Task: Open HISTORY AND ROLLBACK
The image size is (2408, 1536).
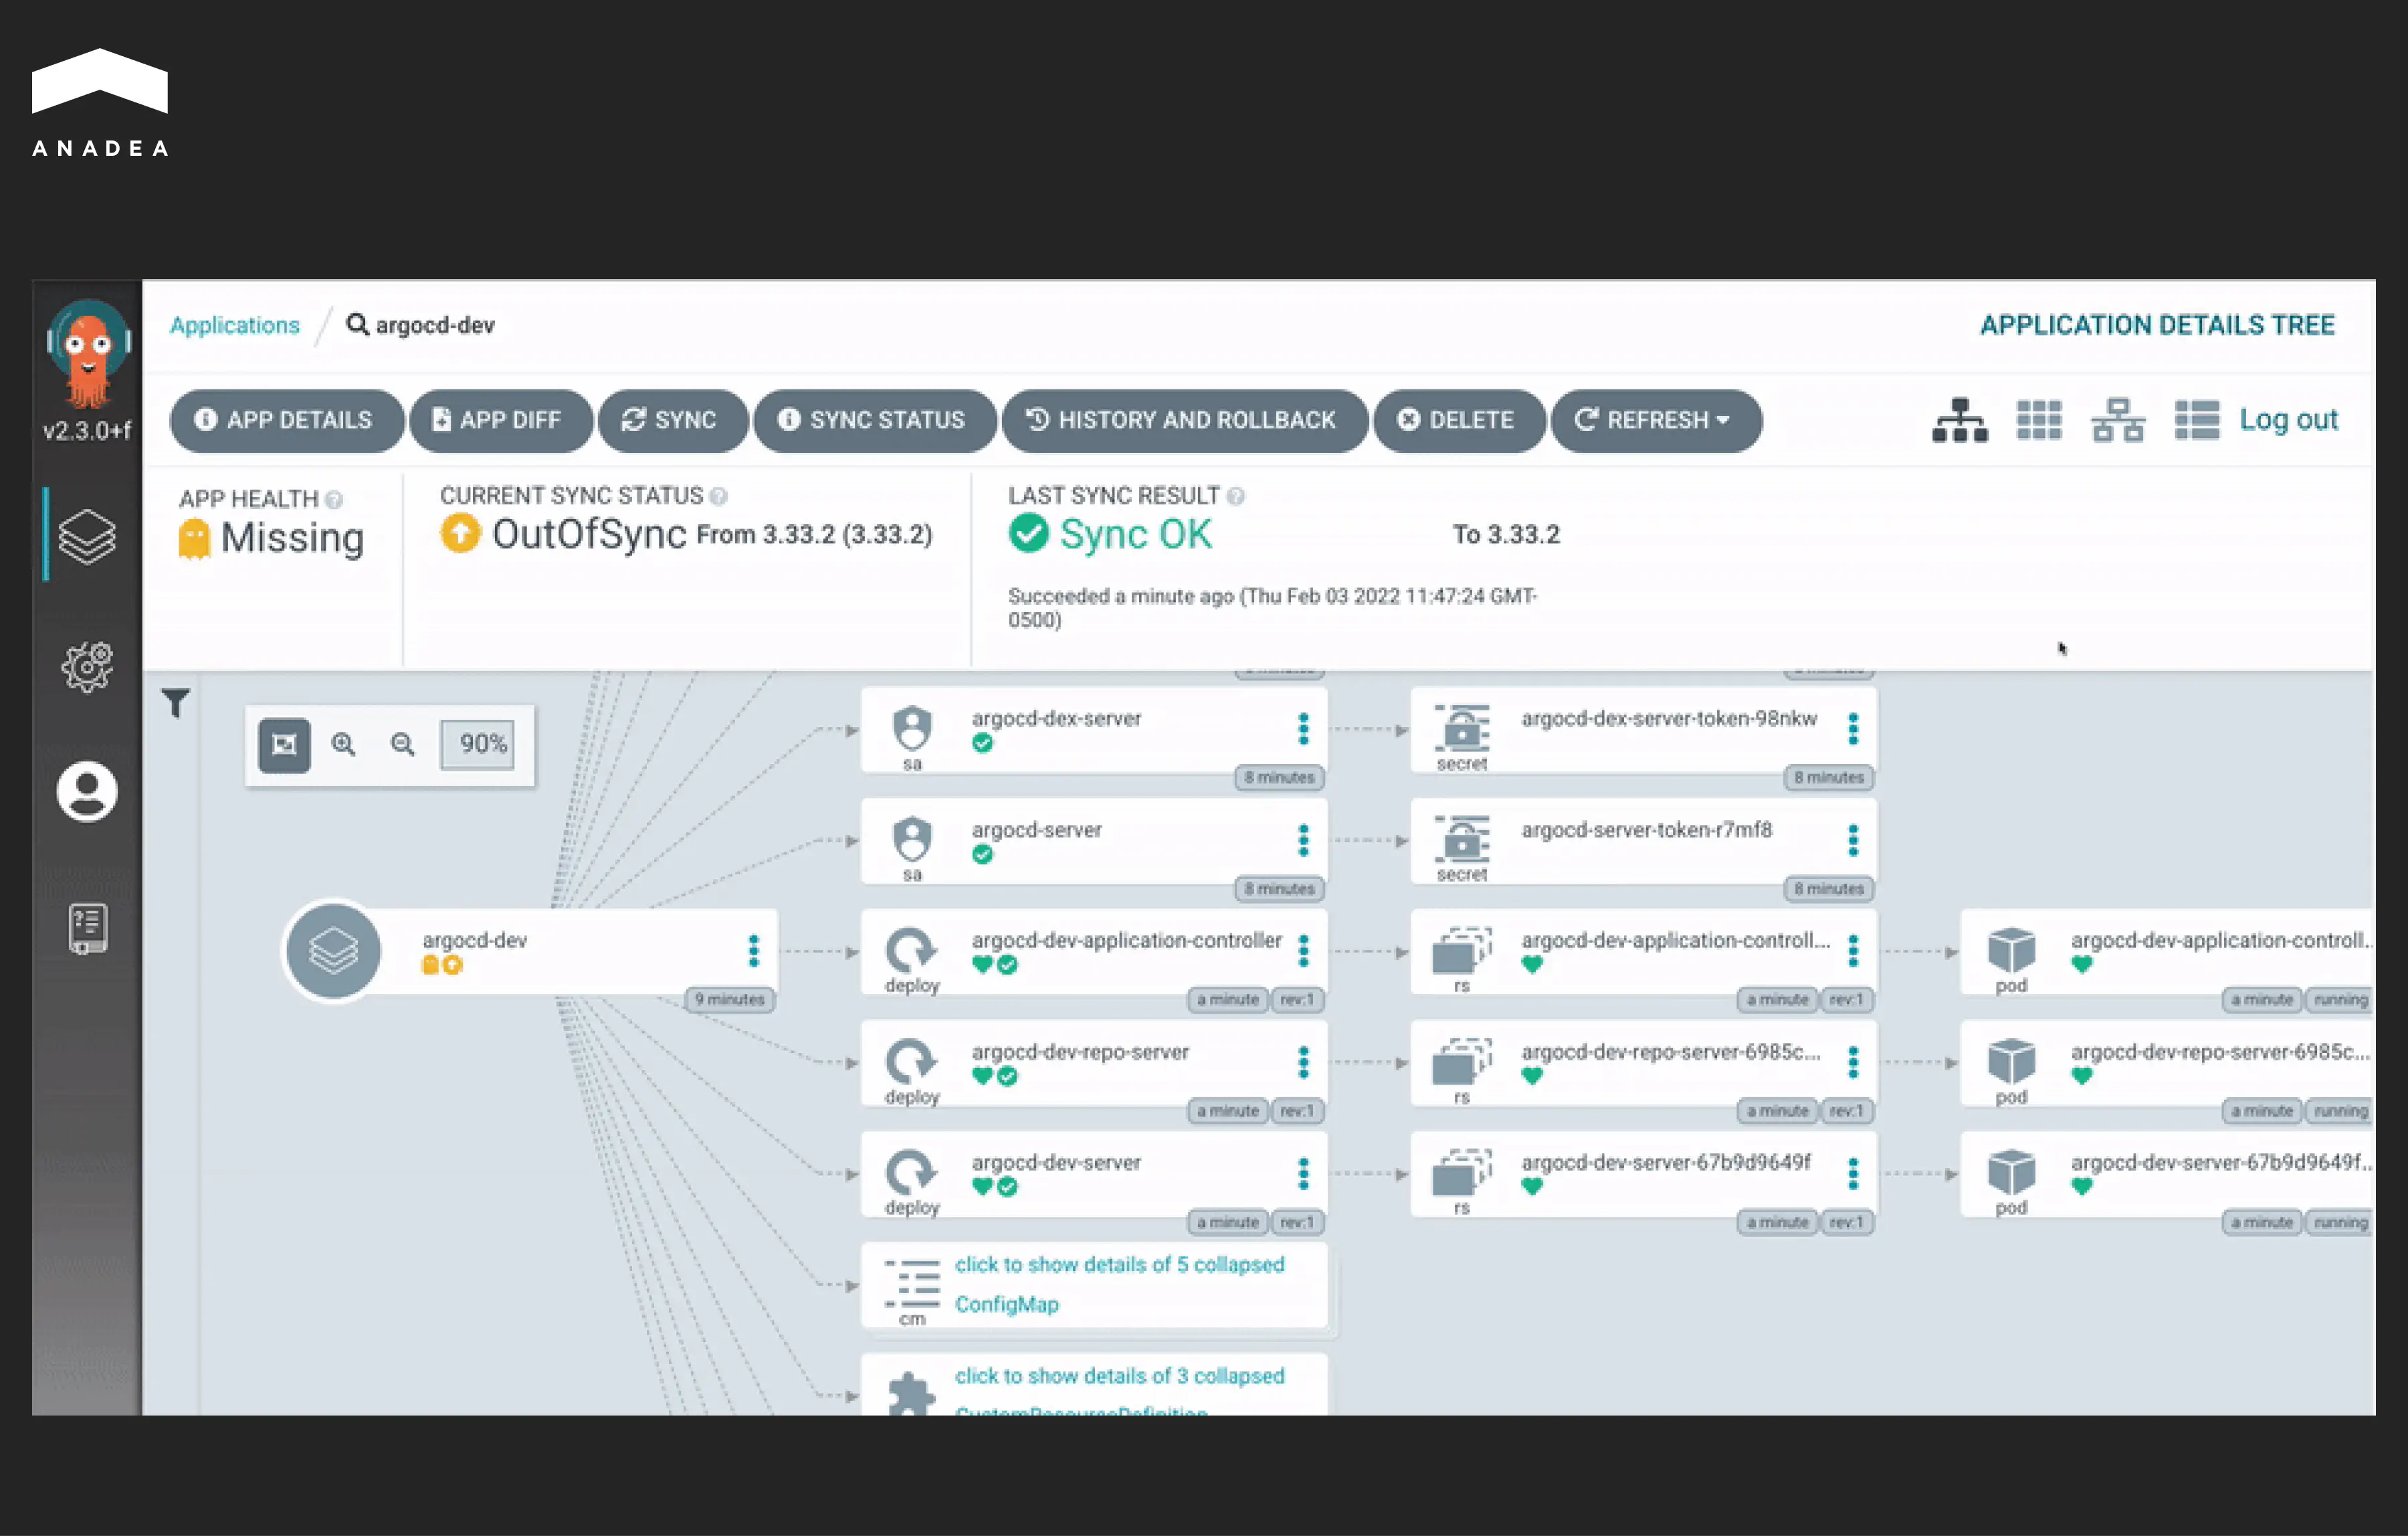Action: pos(1184,420)
